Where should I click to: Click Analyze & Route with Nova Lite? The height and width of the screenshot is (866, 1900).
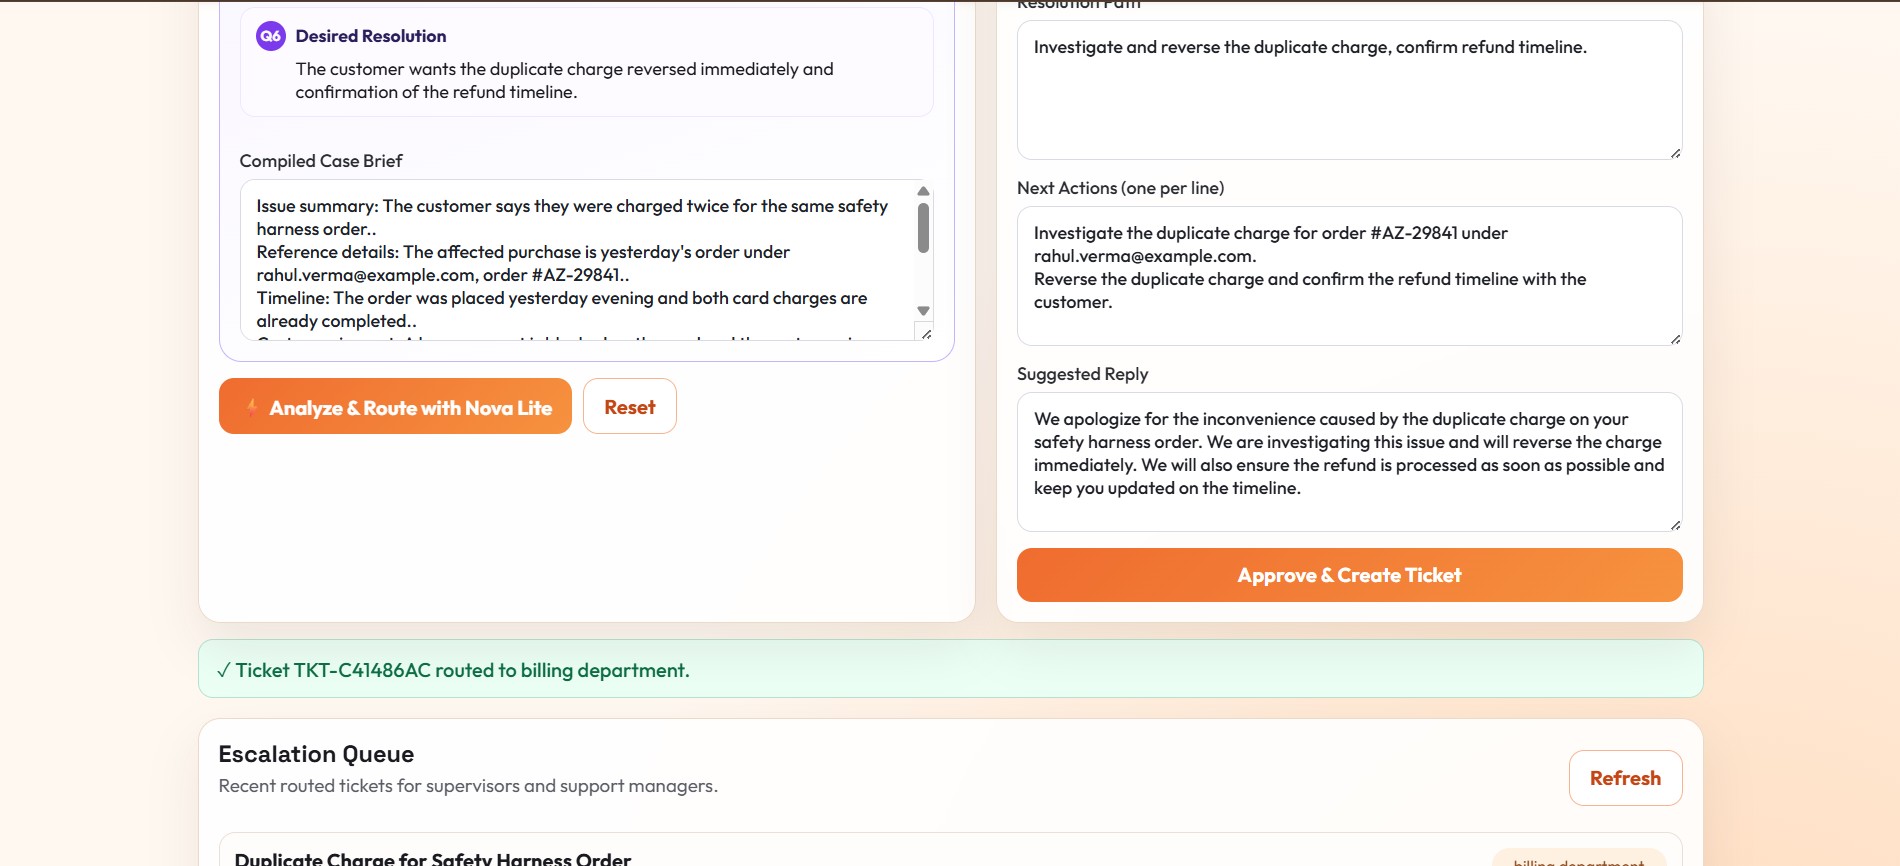[x=395, y=406]
